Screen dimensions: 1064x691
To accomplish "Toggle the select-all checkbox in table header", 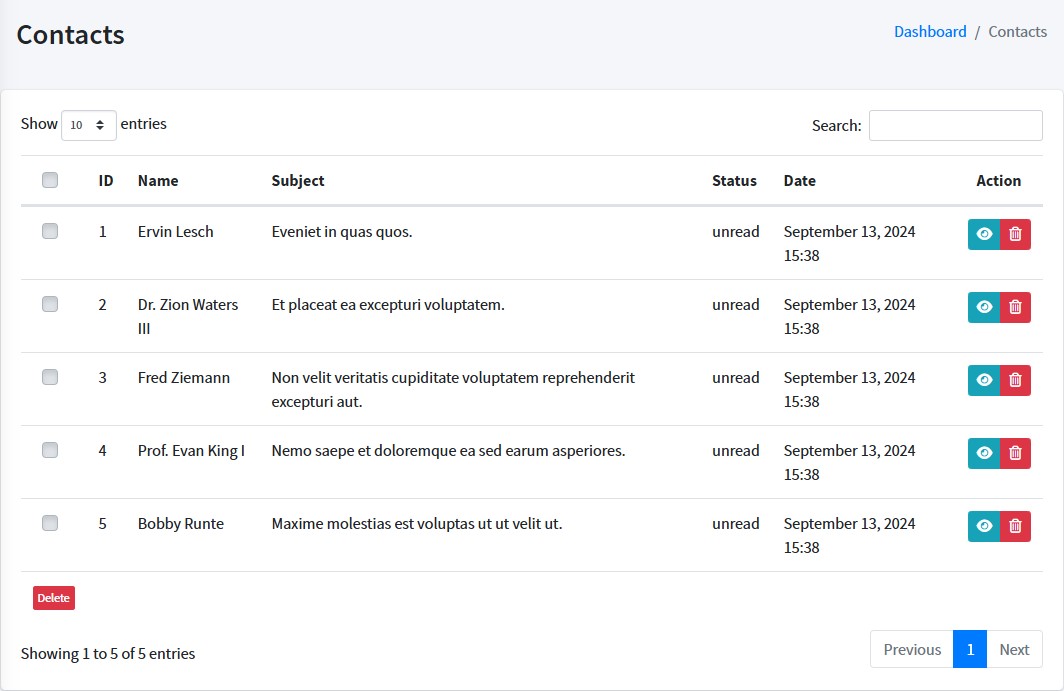I will pos(50,180).
